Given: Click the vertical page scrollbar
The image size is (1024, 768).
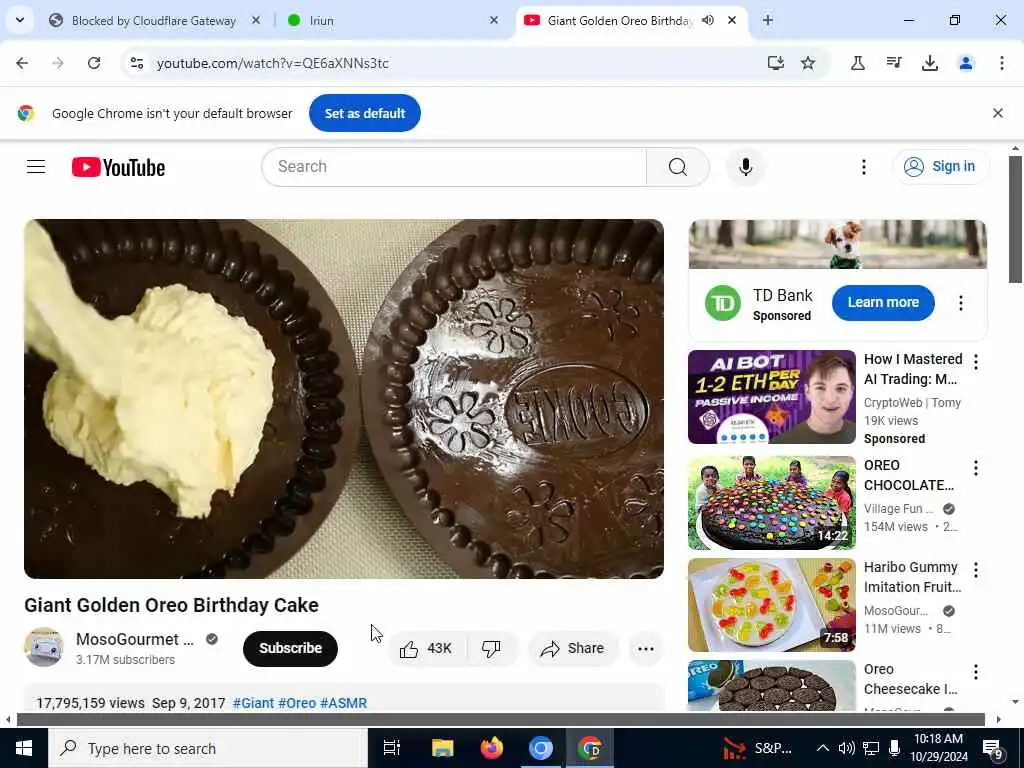Looking at the screenshot, I should (1015, 219).
